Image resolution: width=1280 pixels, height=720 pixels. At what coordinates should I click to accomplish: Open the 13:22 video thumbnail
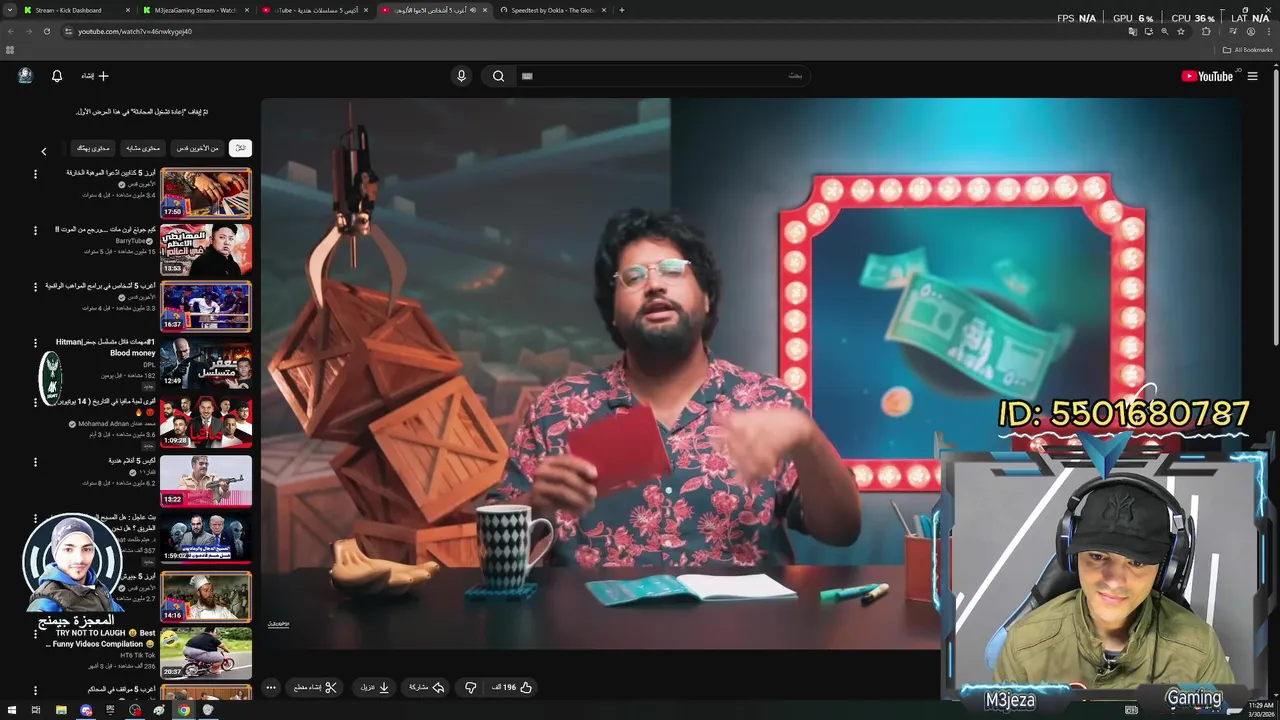[206, 480]
